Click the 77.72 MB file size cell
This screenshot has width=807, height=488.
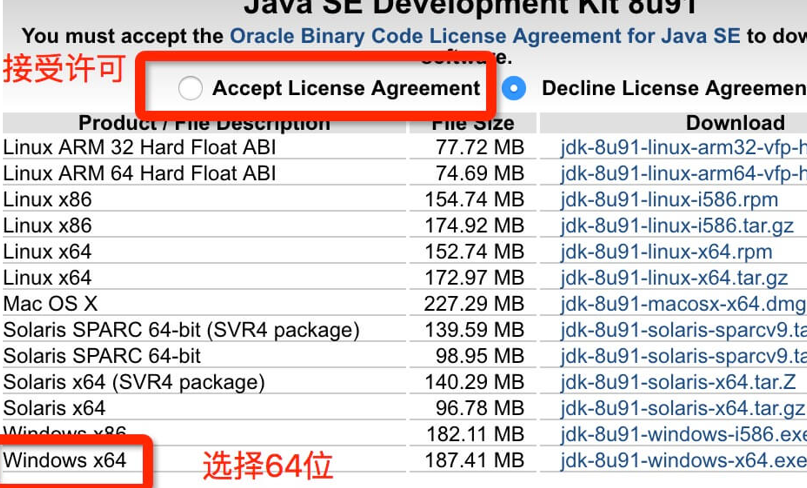pos(480,148)
